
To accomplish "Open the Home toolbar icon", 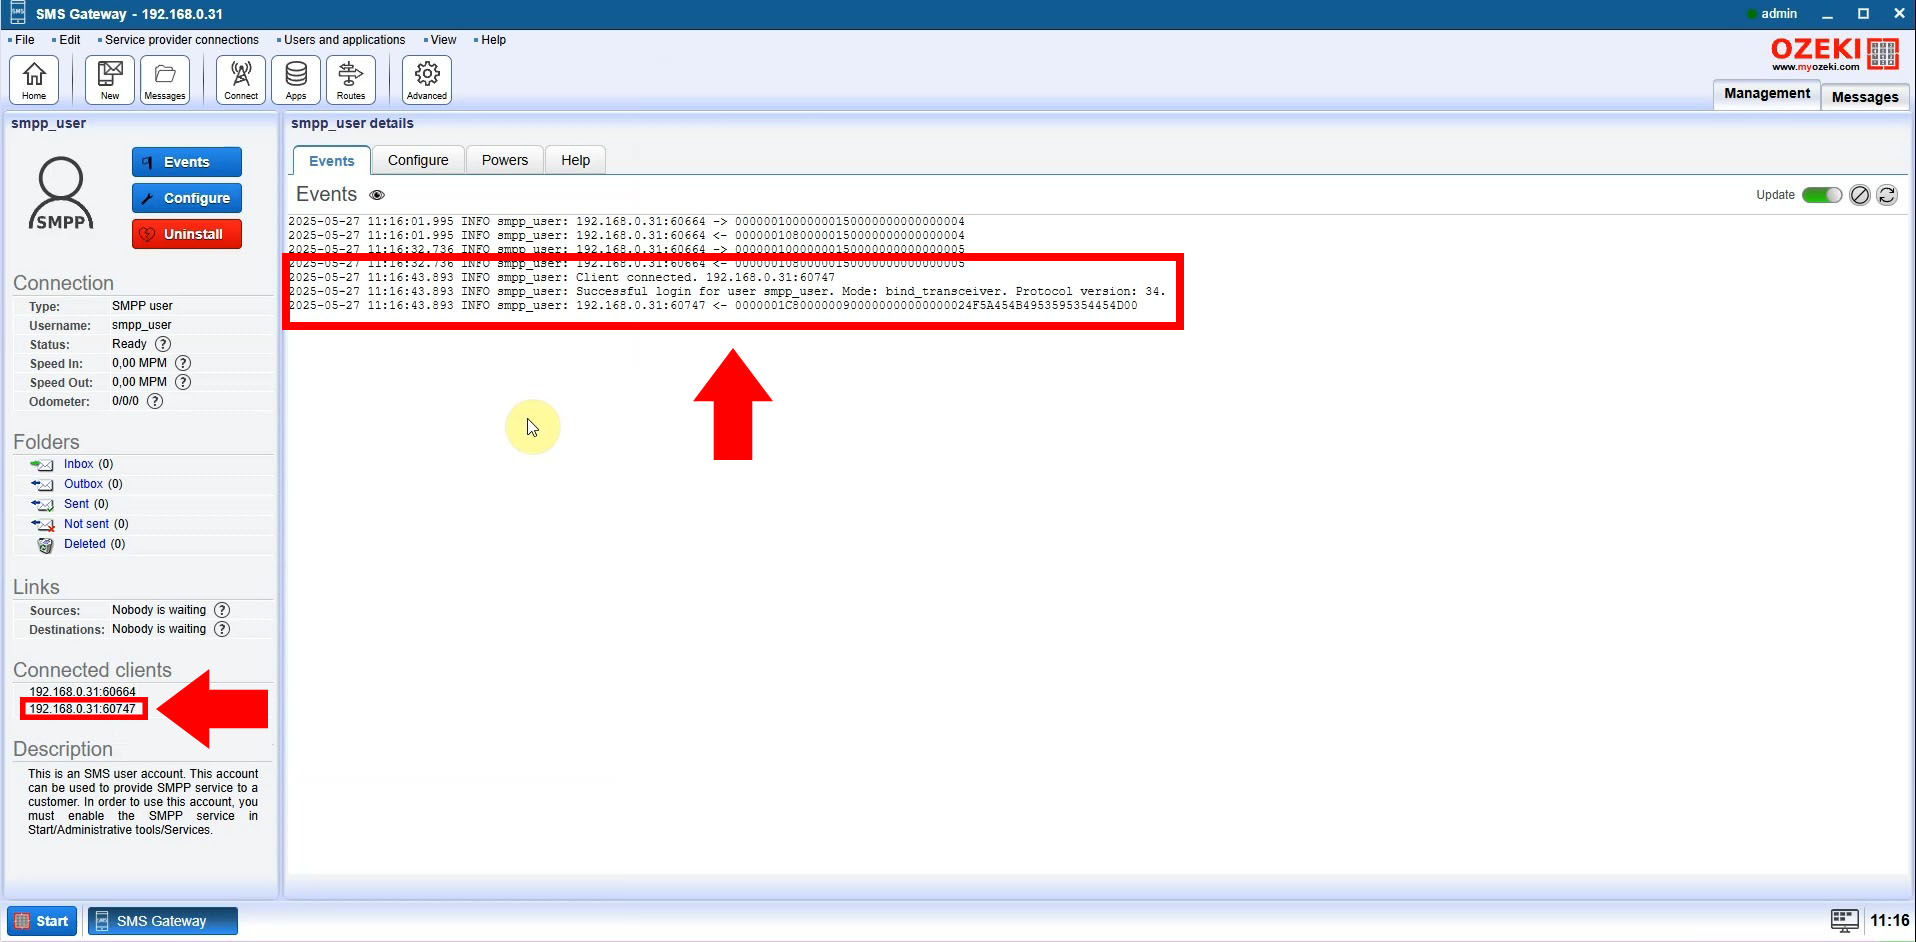I will [34, 80].
